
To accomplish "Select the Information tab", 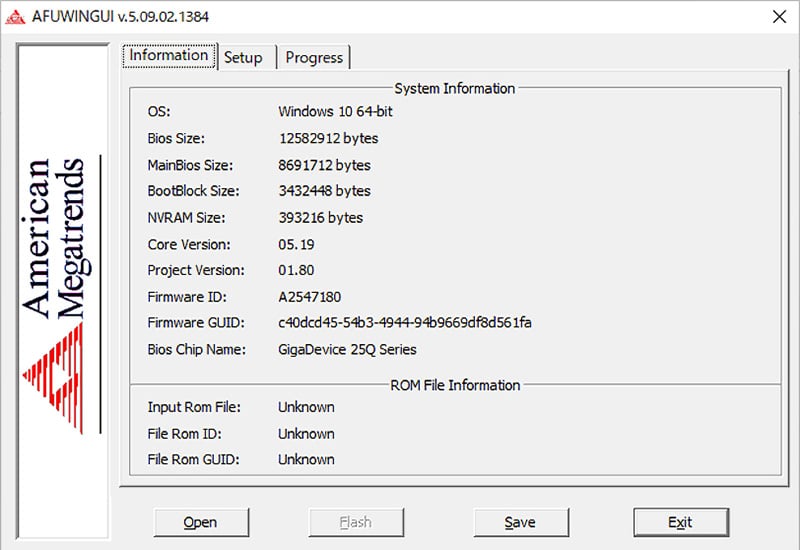I will point(169,55).
